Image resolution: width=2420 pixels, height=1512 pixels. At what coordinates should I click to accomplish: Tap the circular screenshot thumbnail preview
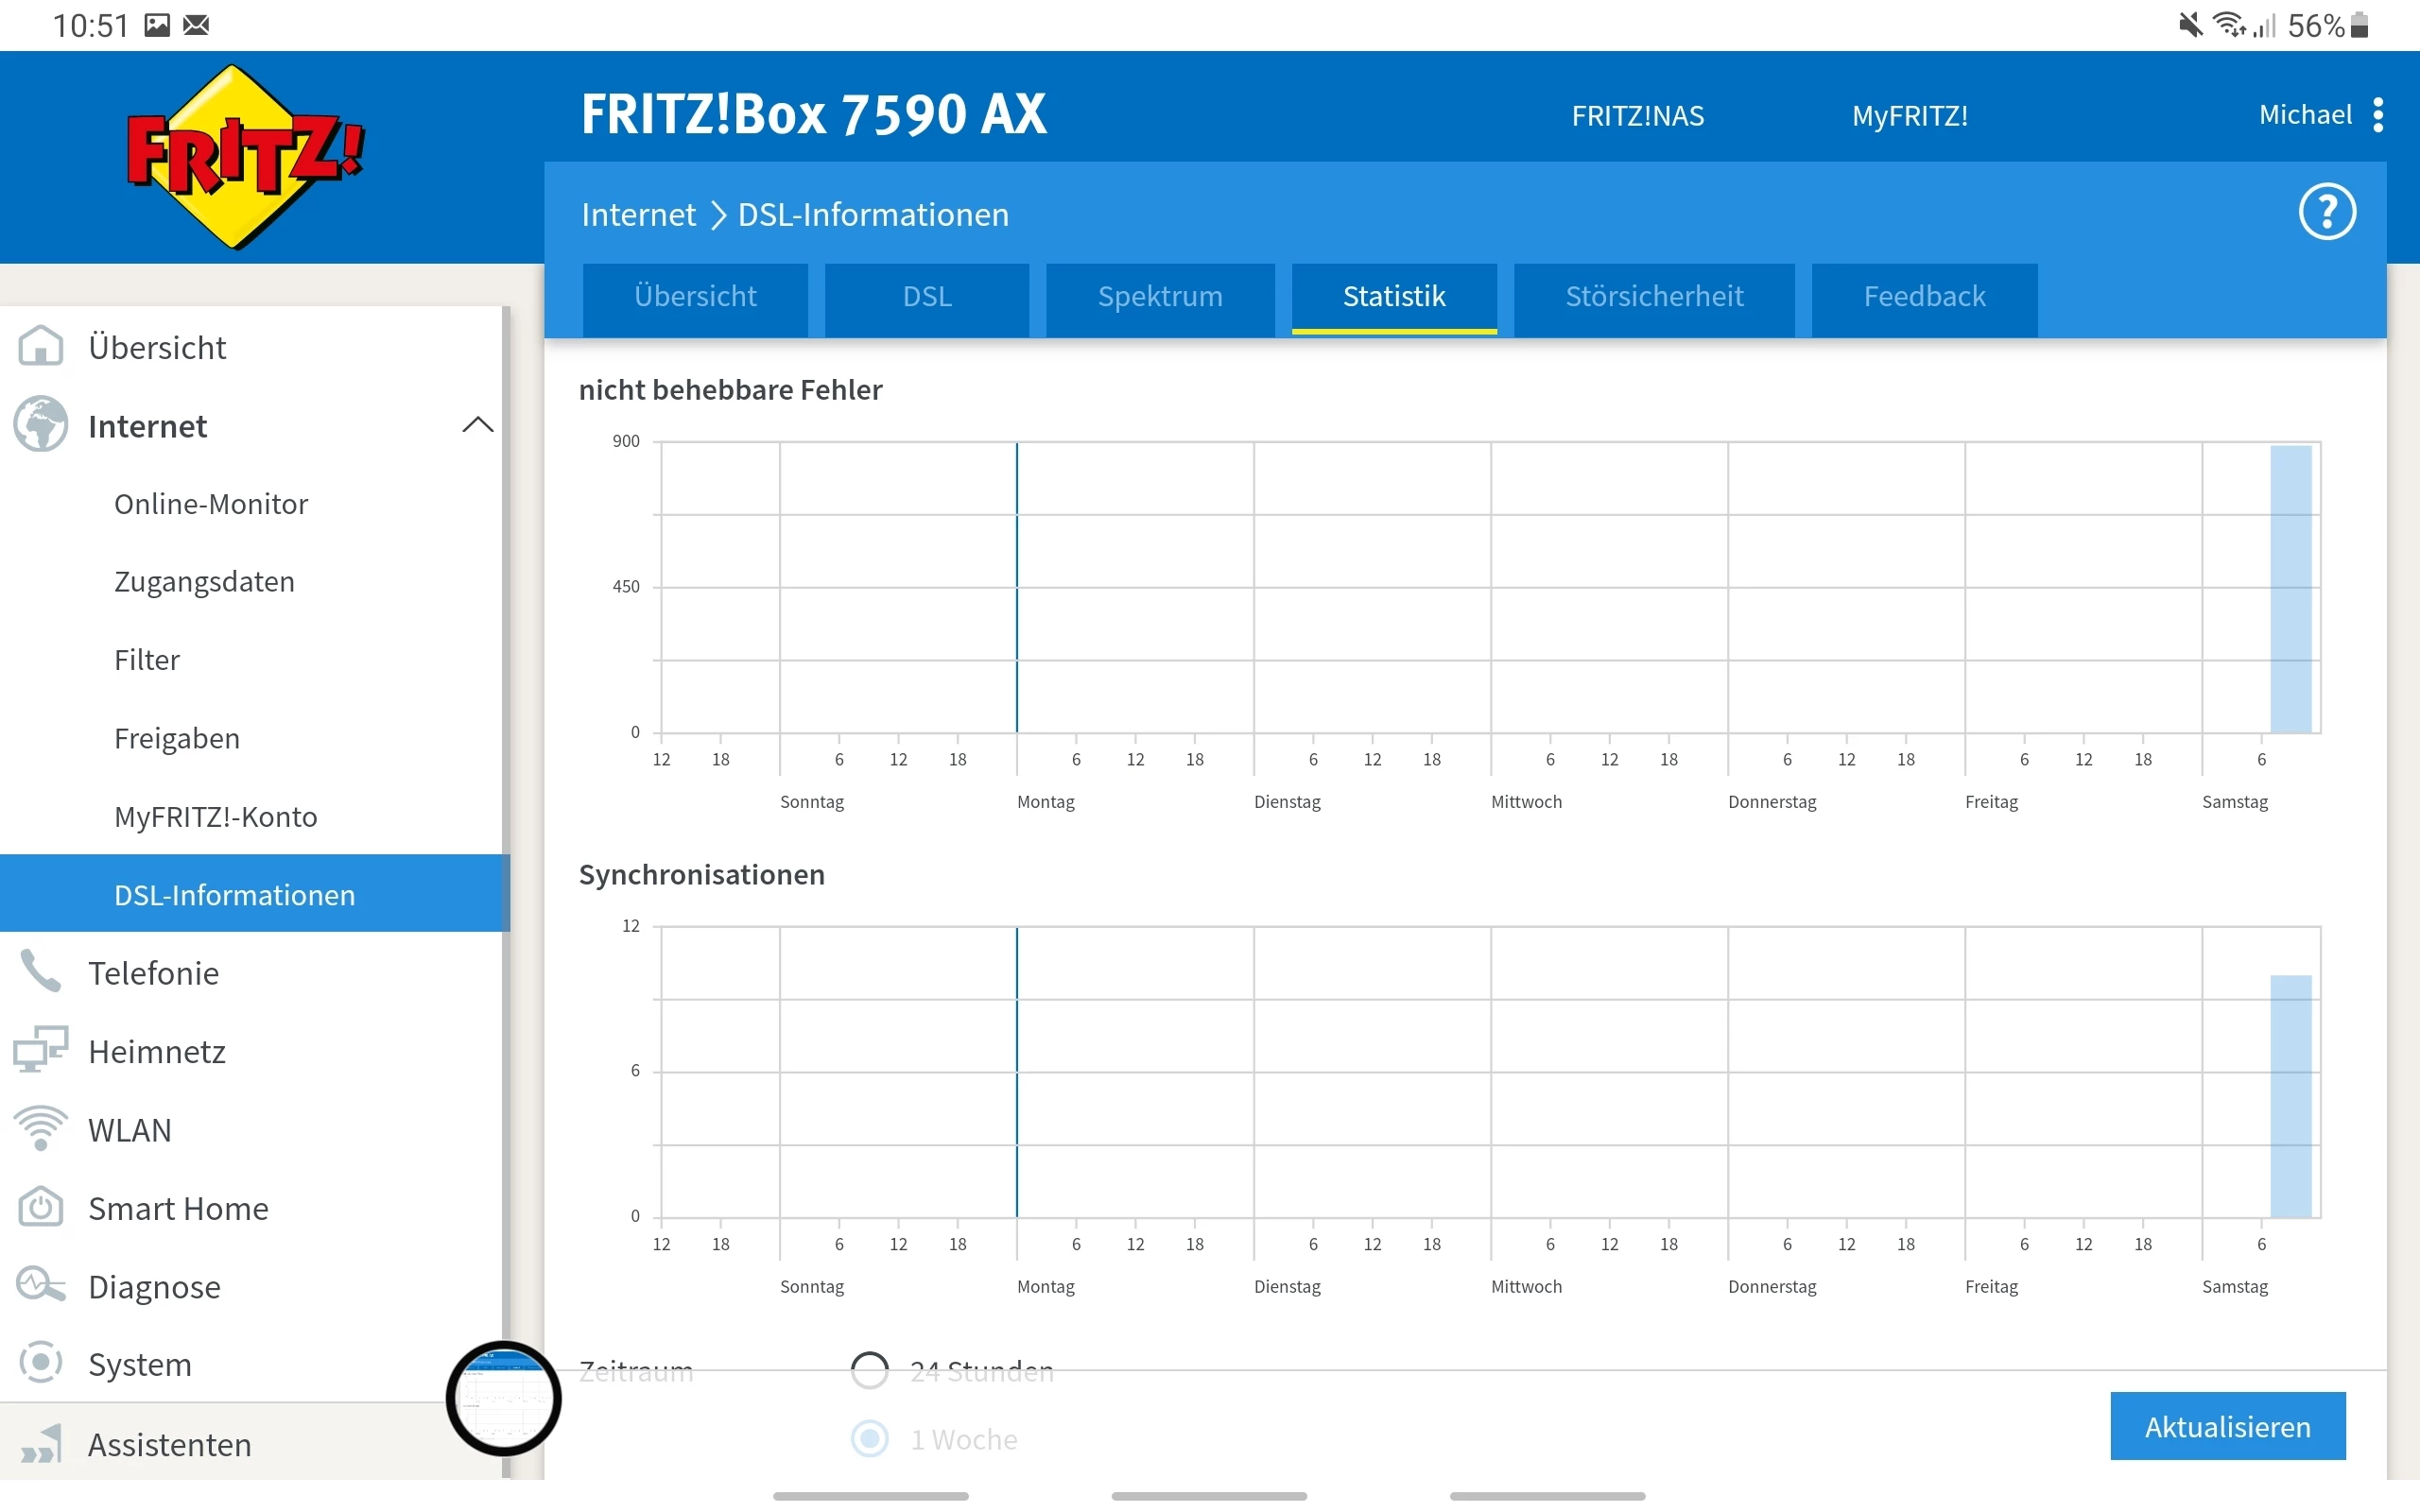[x=503, y=1397]
